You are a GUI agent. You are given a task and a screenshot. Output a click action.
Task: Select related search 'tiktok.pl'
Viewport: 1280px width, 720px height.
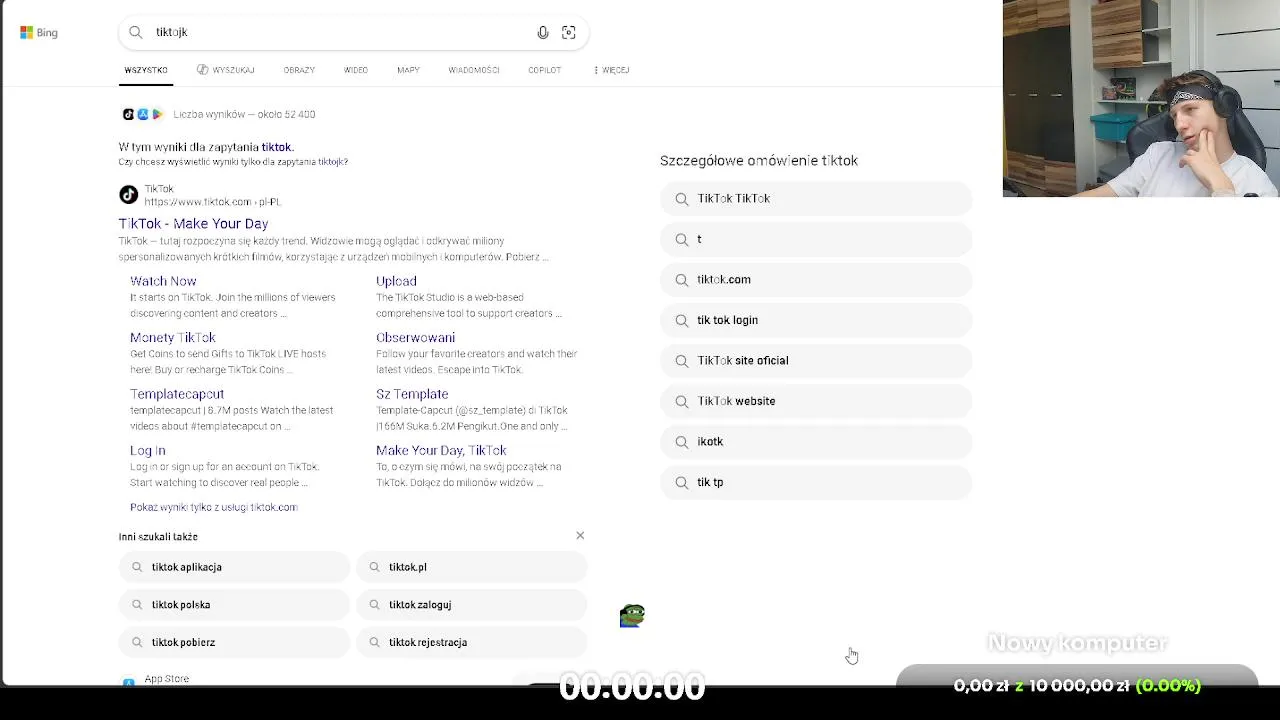pyautogui.click(x=472, y=567)
